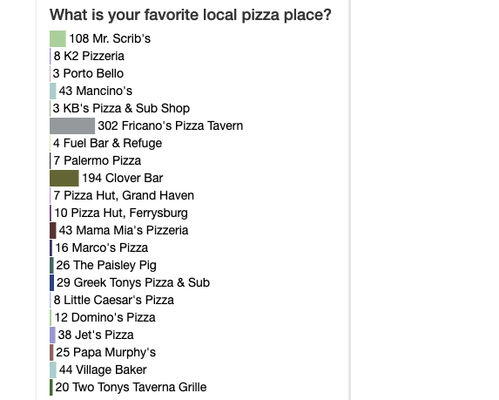Select the 3 Porto Bello entry
This screenshot has width=499, height=400.
pyautogui.click(x=88, y=73)
